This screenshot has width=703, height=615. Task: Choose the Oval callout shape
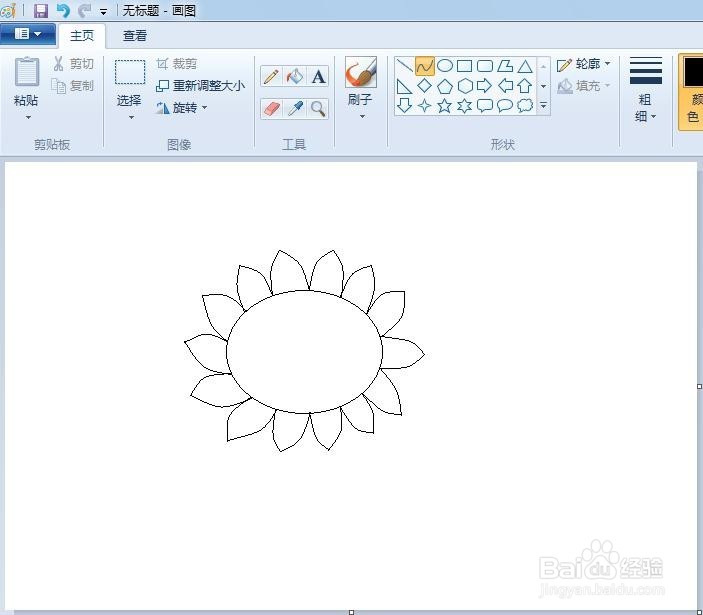pyautogui.click(x=505, y=106)
